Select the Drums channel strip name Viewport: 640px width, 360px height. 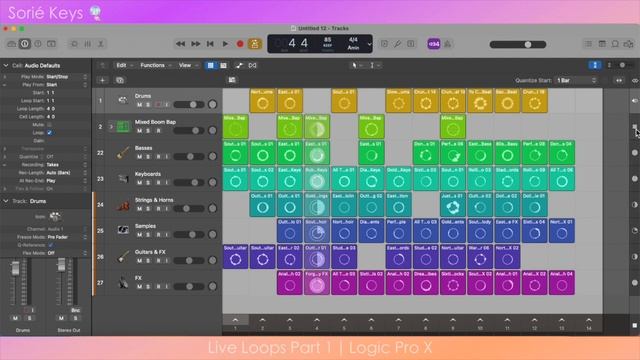(x=23, y=330)
